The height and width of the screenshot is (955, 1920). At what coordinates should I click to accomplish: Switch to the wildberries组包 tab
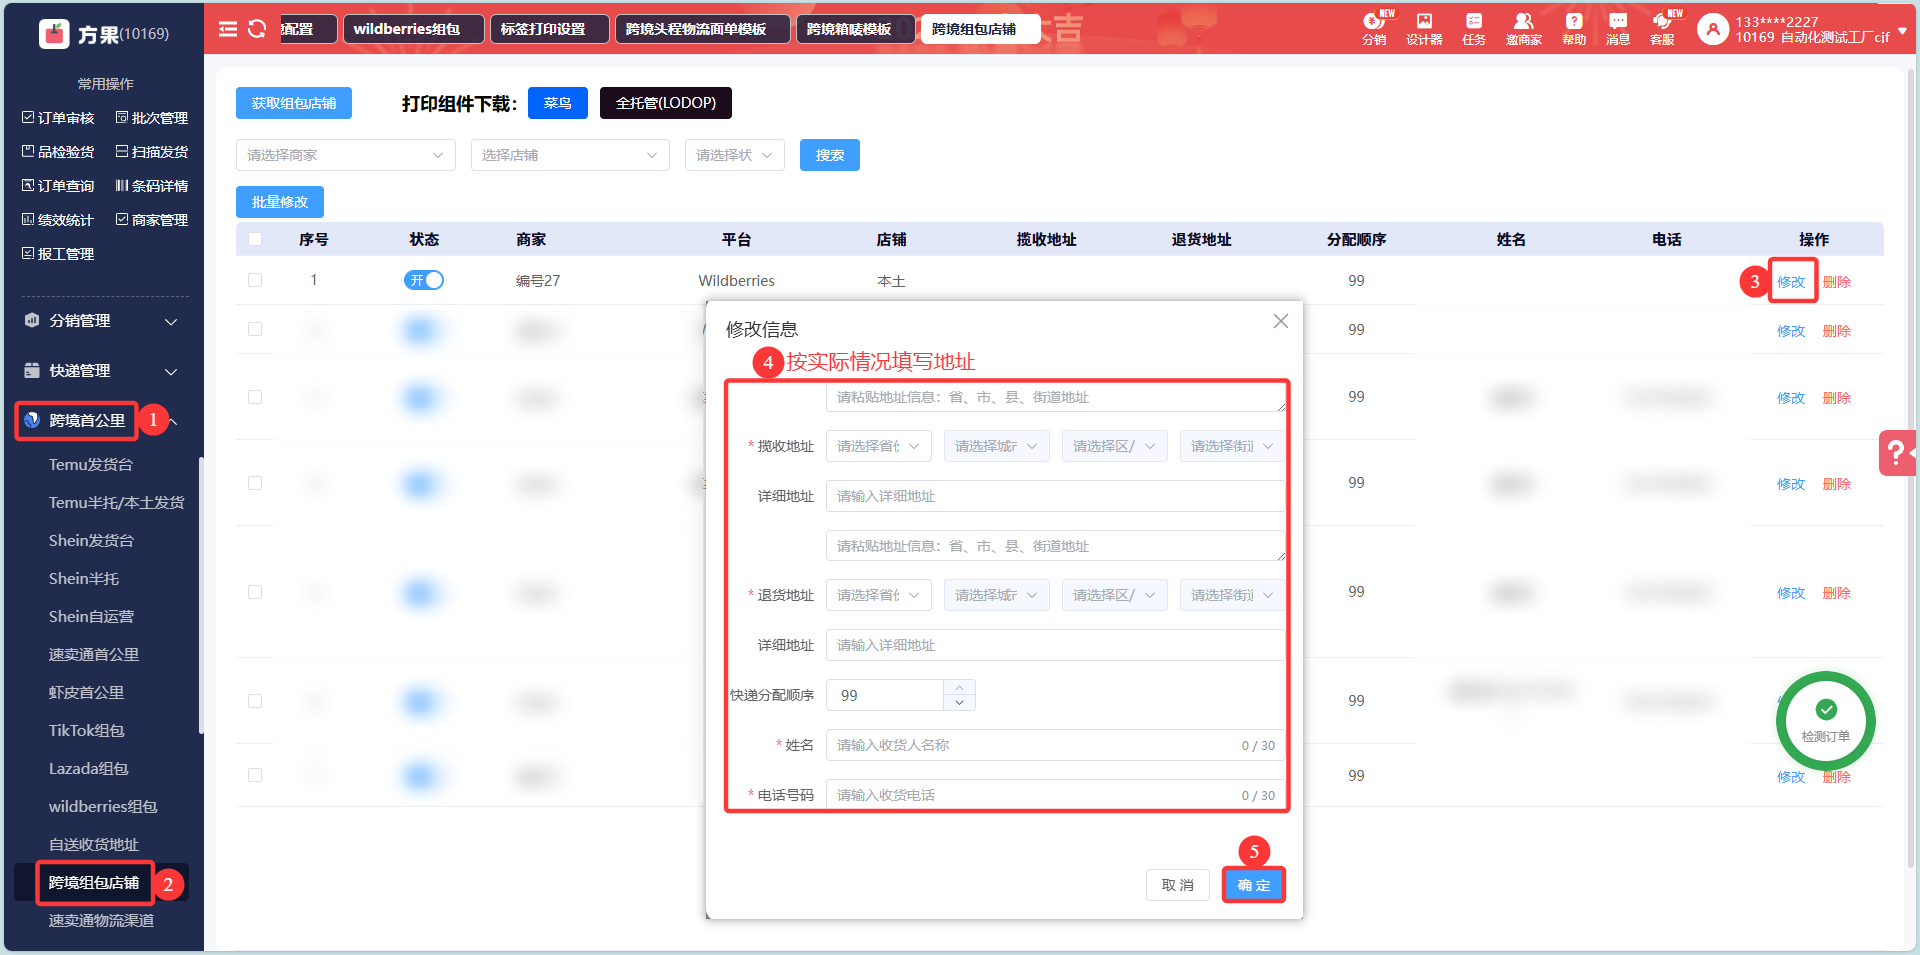pos(413,29)
